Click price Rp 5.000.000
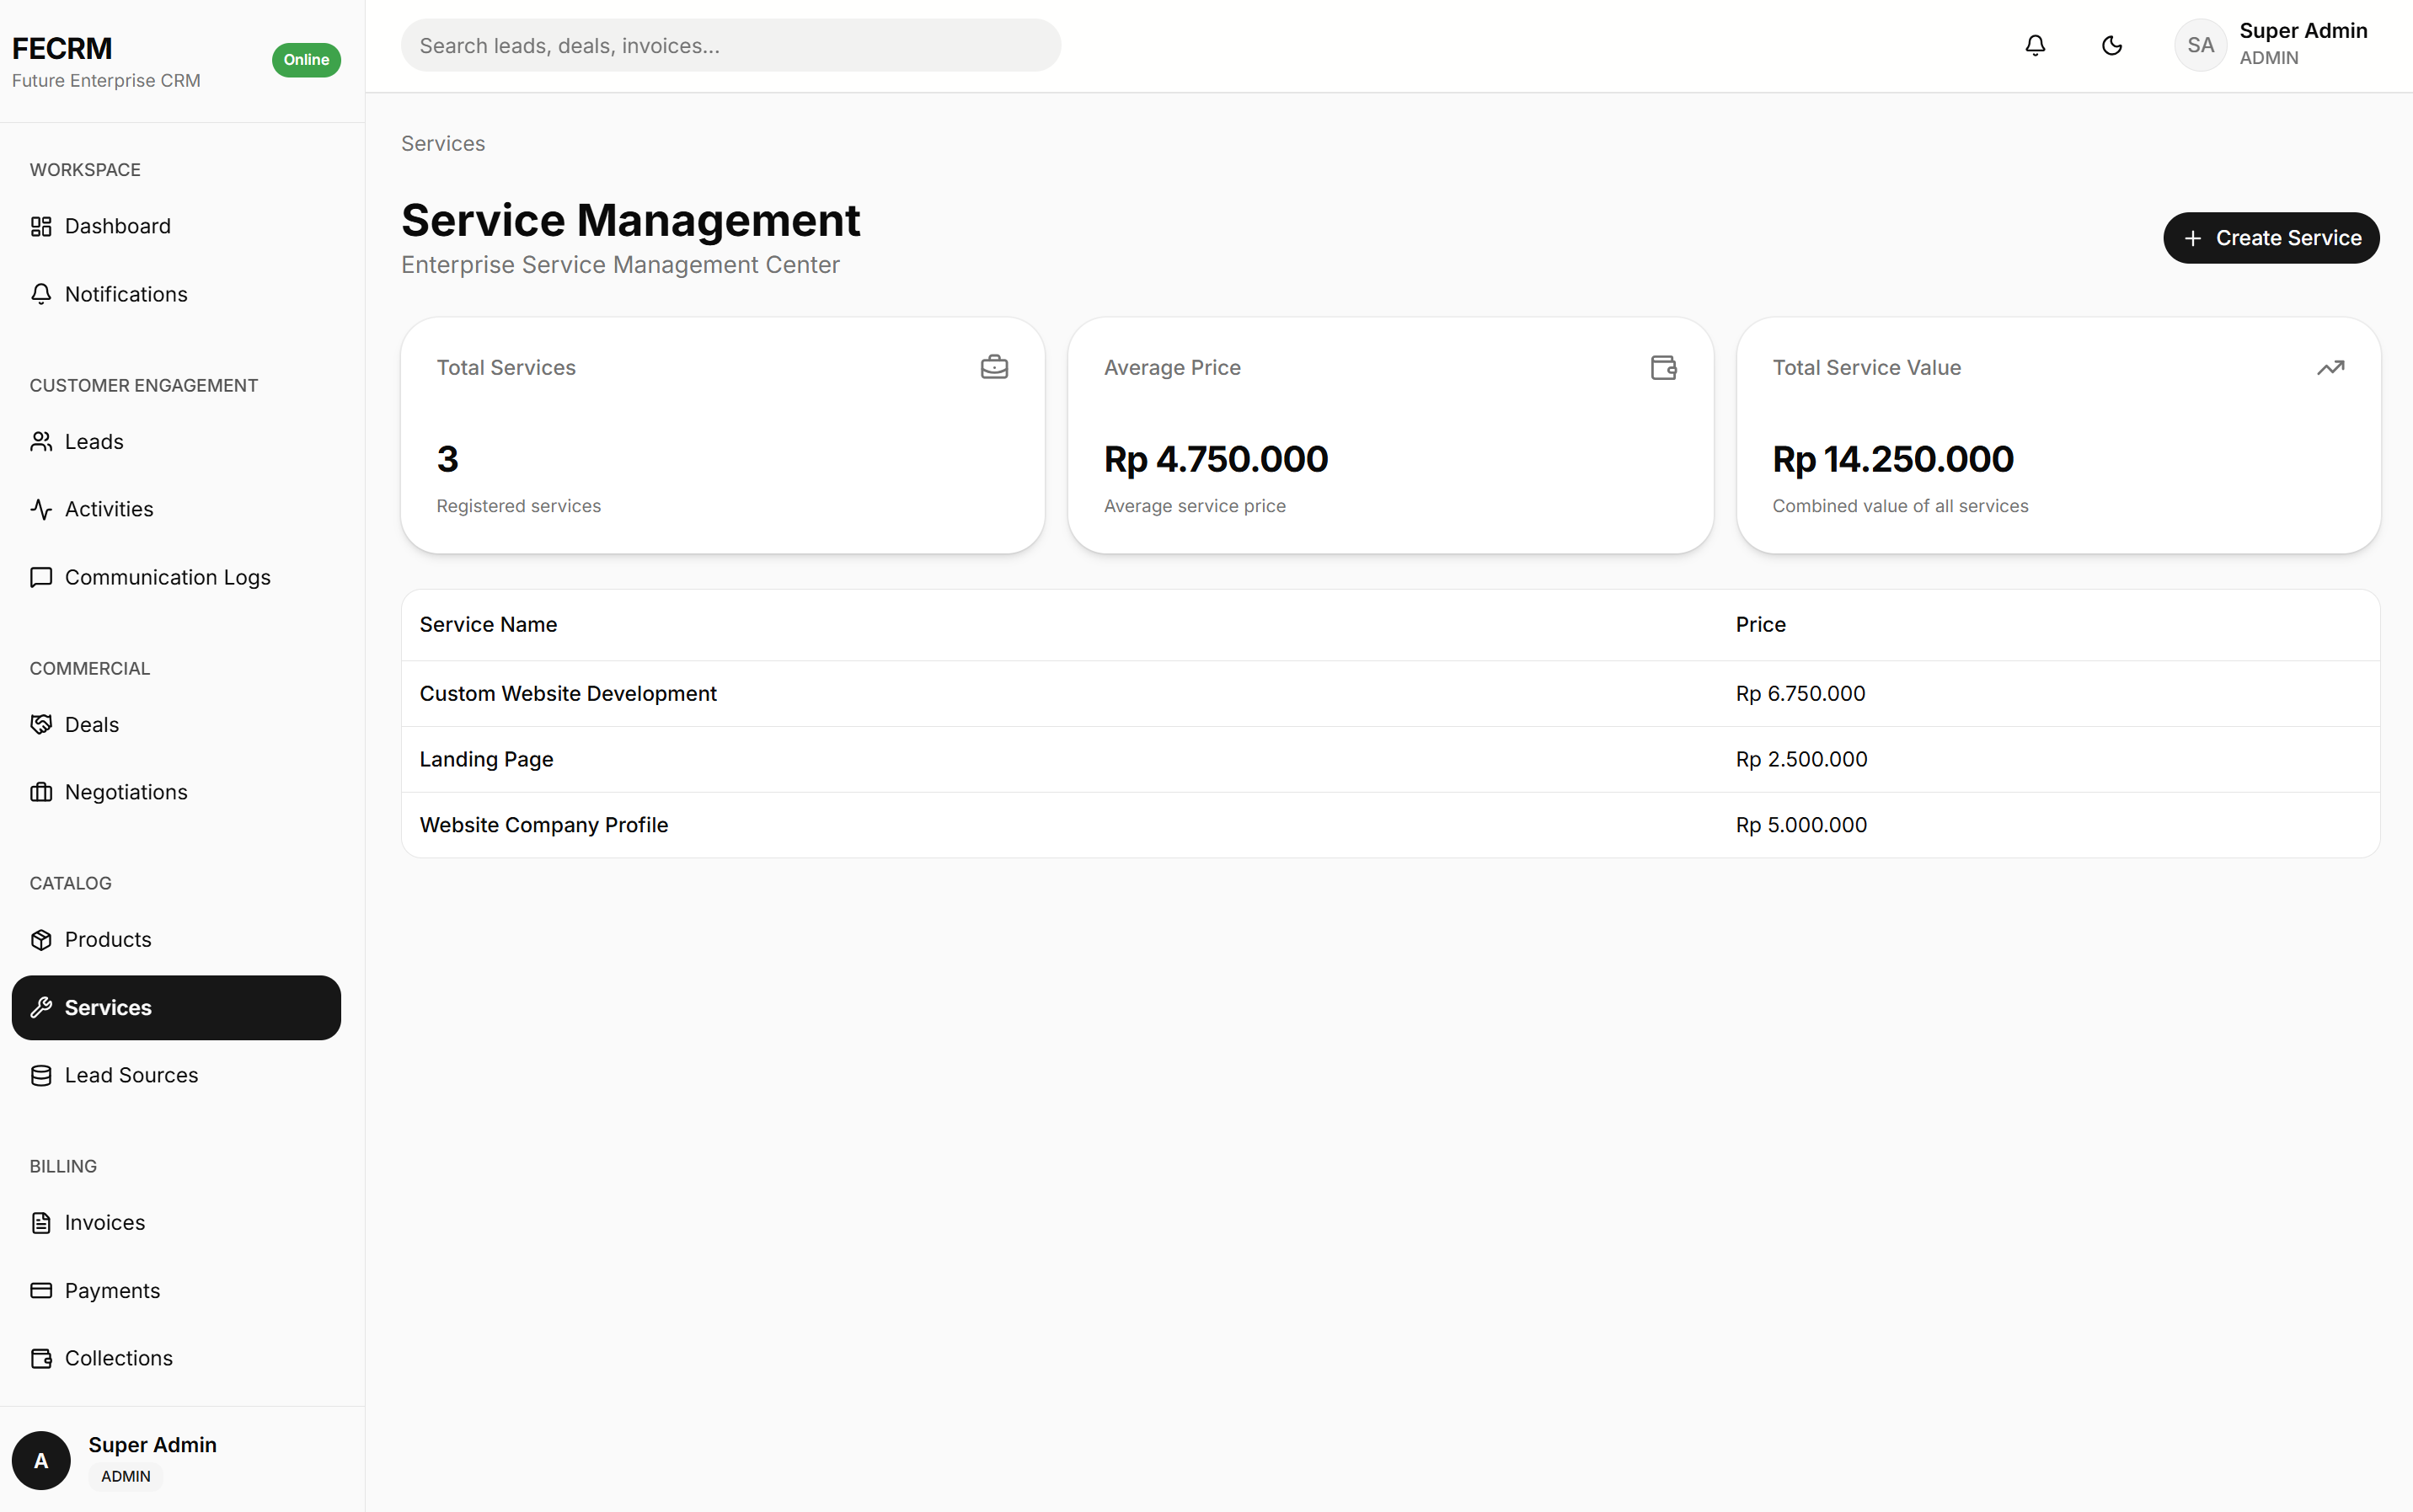Viewport: 2413px width, 1512px height. [x=1801, y=825]
